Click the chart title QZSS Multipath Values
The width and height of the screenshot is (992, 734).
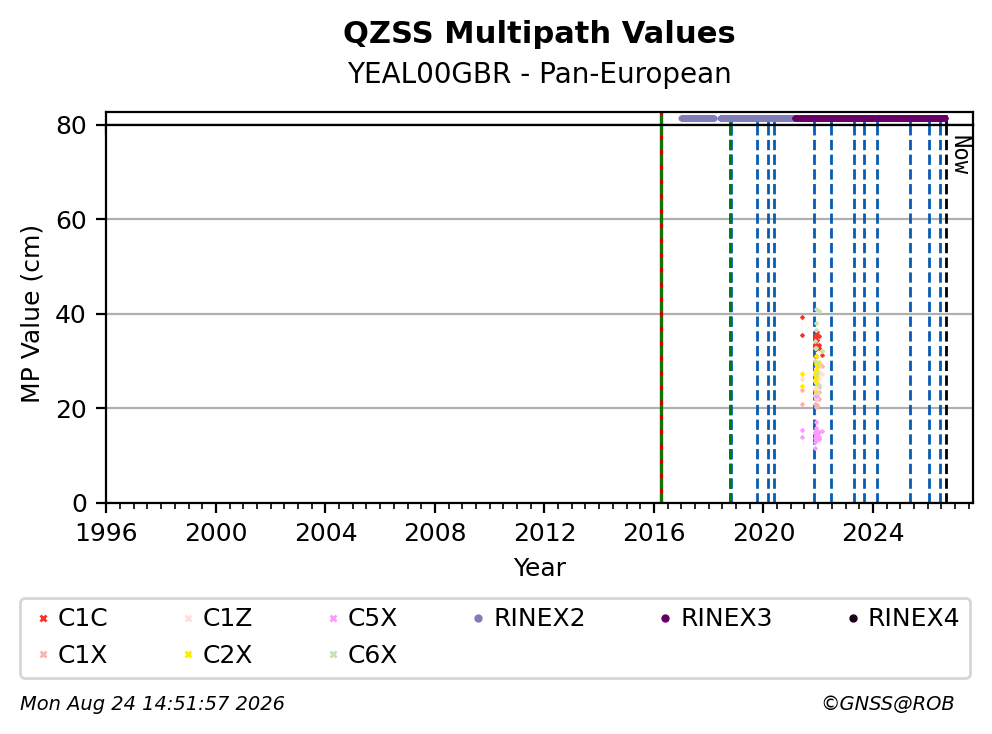click(539, 33)
